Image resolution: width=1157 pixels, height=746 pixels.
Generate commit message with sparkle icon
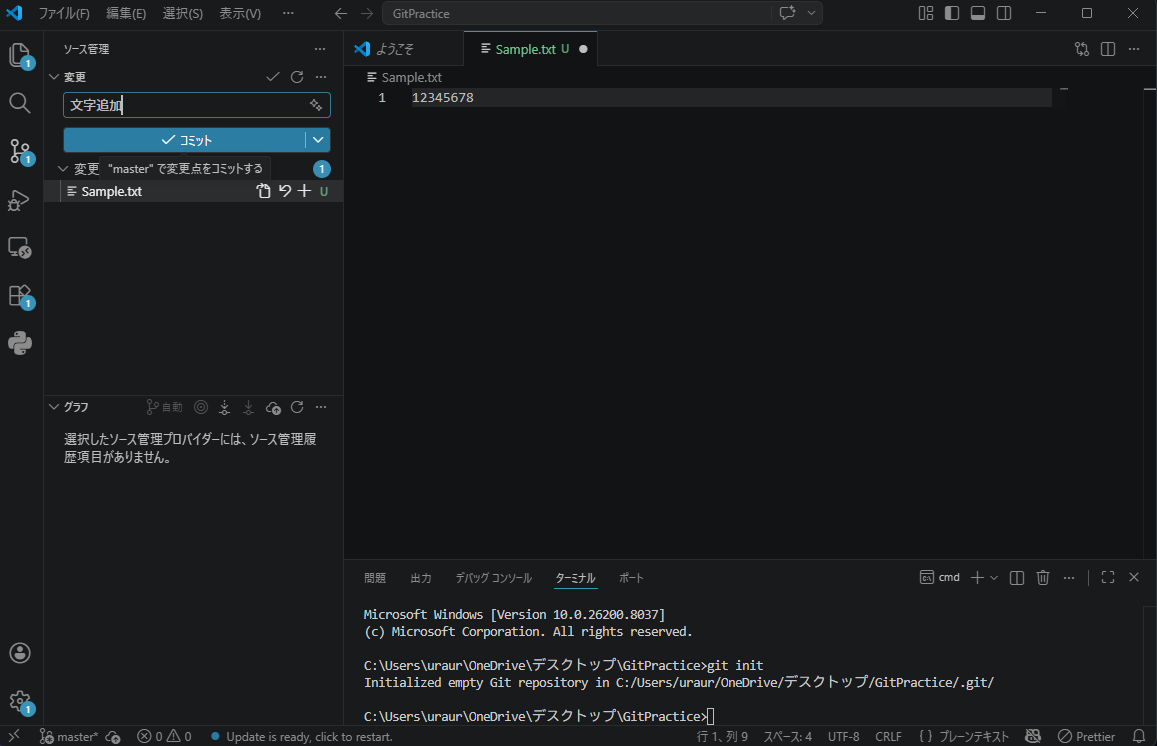(x=316, y=105)
